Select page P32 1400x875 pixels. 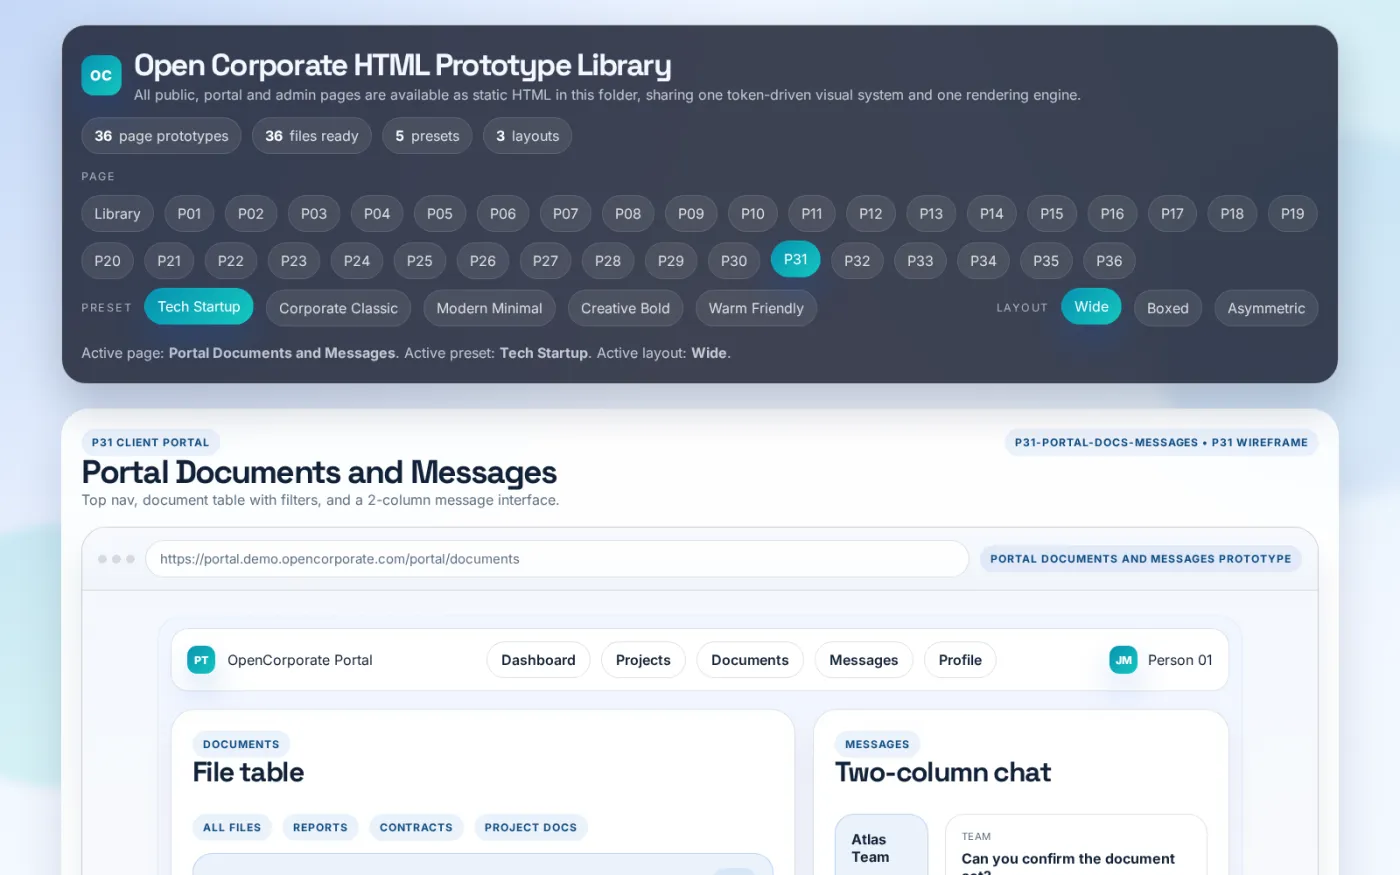click(x=857, y=260)
